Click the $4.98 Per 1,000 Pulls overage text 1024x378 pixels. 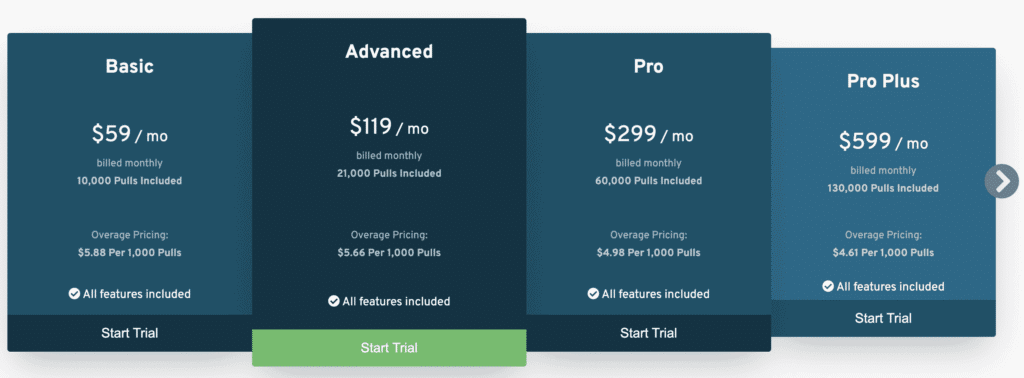[648, 253]
